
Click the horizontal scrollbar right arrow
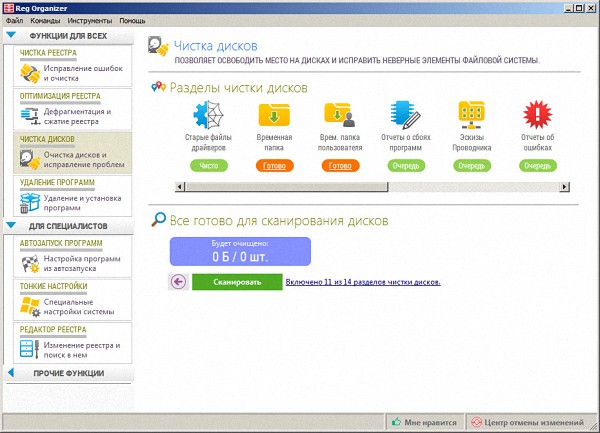[566, 186]
